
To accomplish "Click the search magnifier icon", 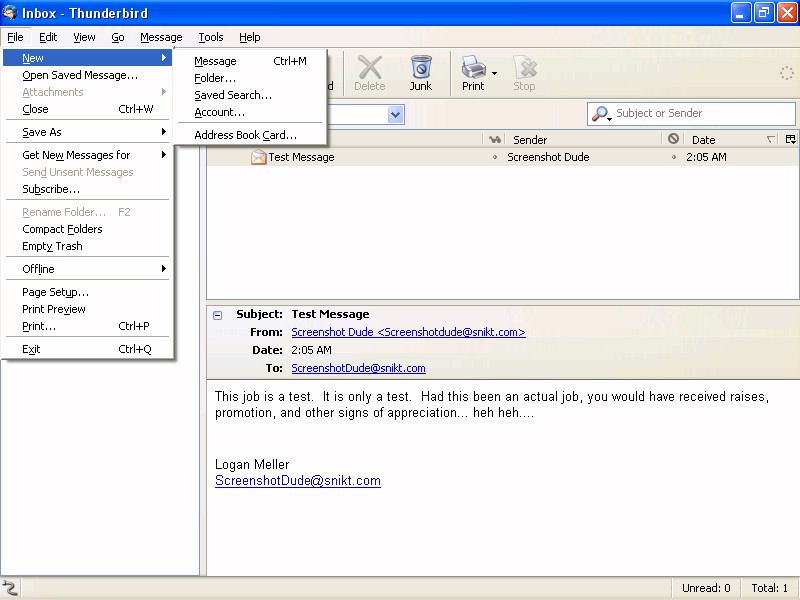I will [602, 113].
